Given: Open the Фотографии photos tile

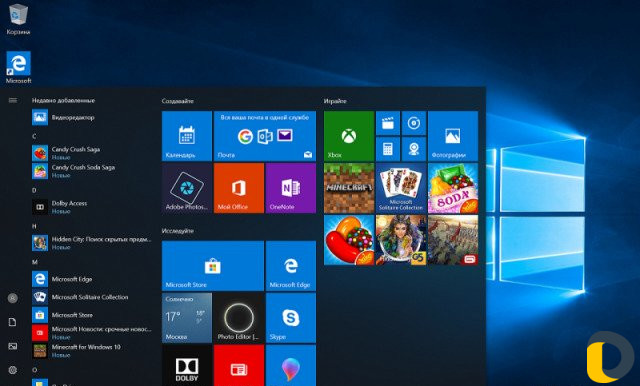Looking at the screenshot, I should 453,136.
